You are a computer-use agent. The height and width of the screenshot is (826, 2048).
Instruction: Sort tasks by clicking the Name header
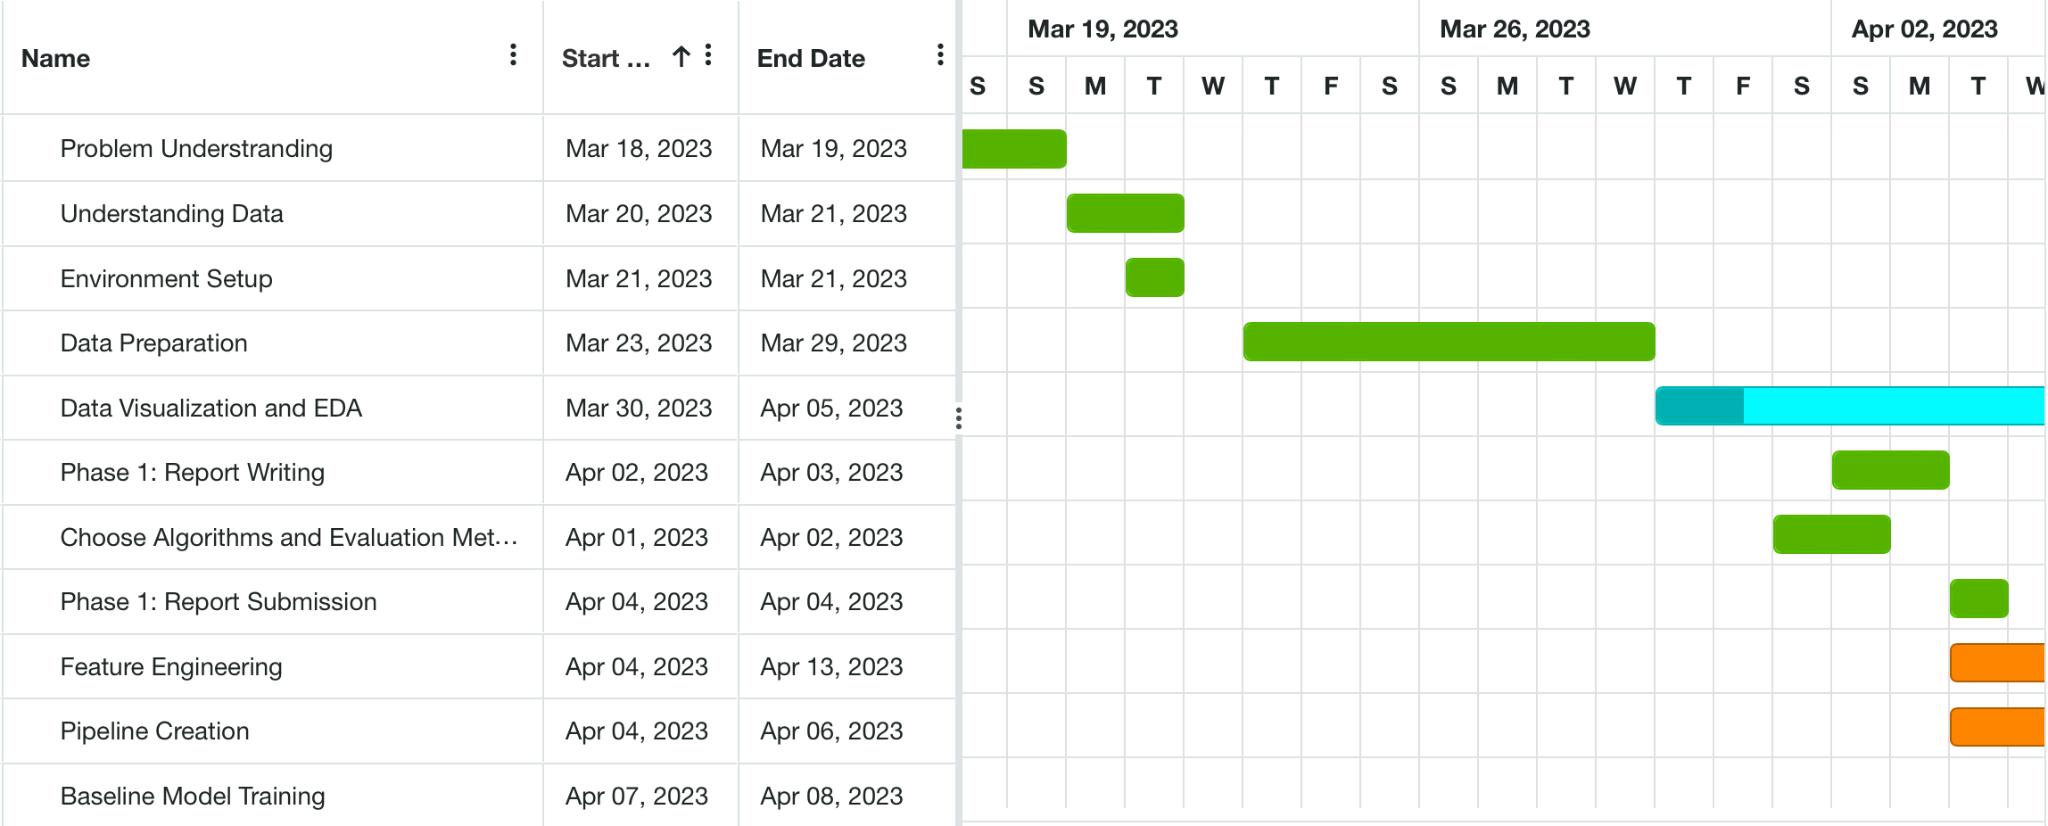[55, 58]
